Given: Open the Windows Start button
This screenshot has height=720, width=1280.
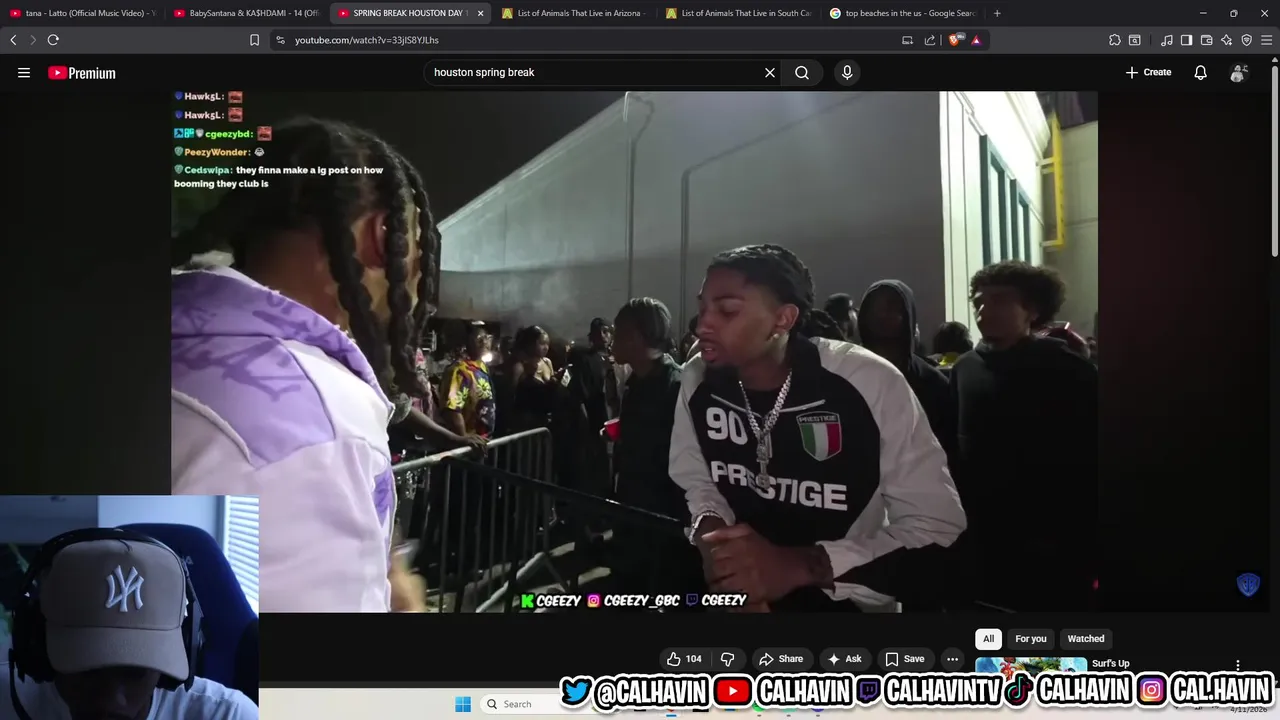Looking at the screenshot, I should 463,704.
